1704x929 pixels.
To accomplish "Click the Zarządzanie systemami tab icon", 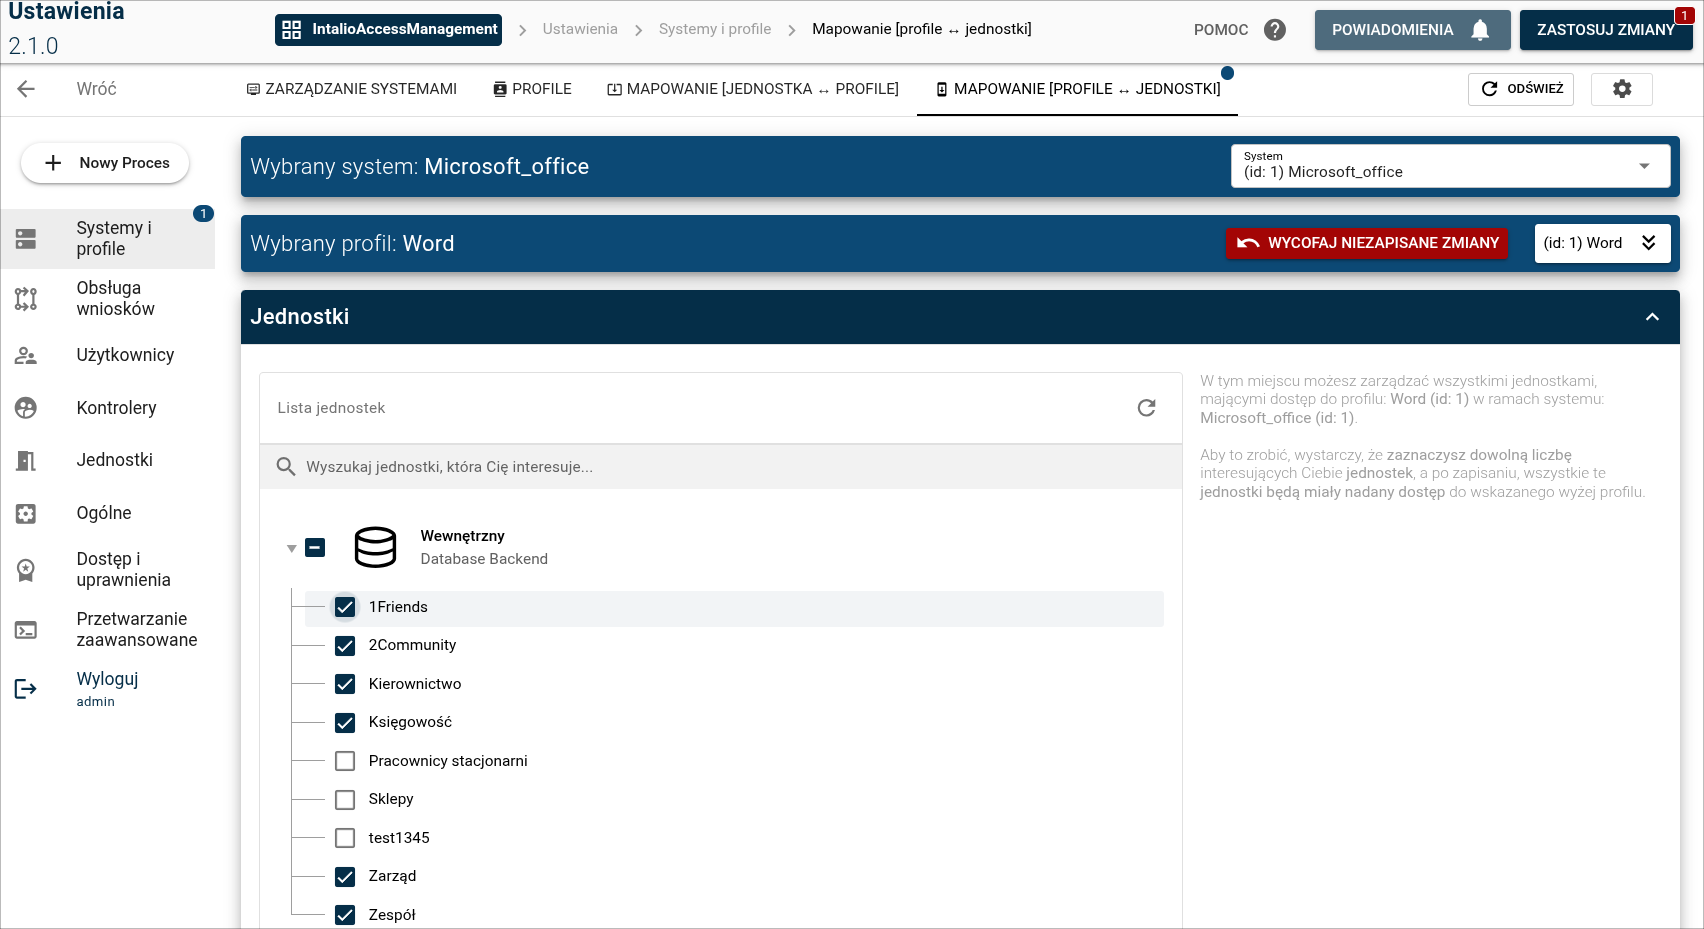I will click(x=253, y=89).
